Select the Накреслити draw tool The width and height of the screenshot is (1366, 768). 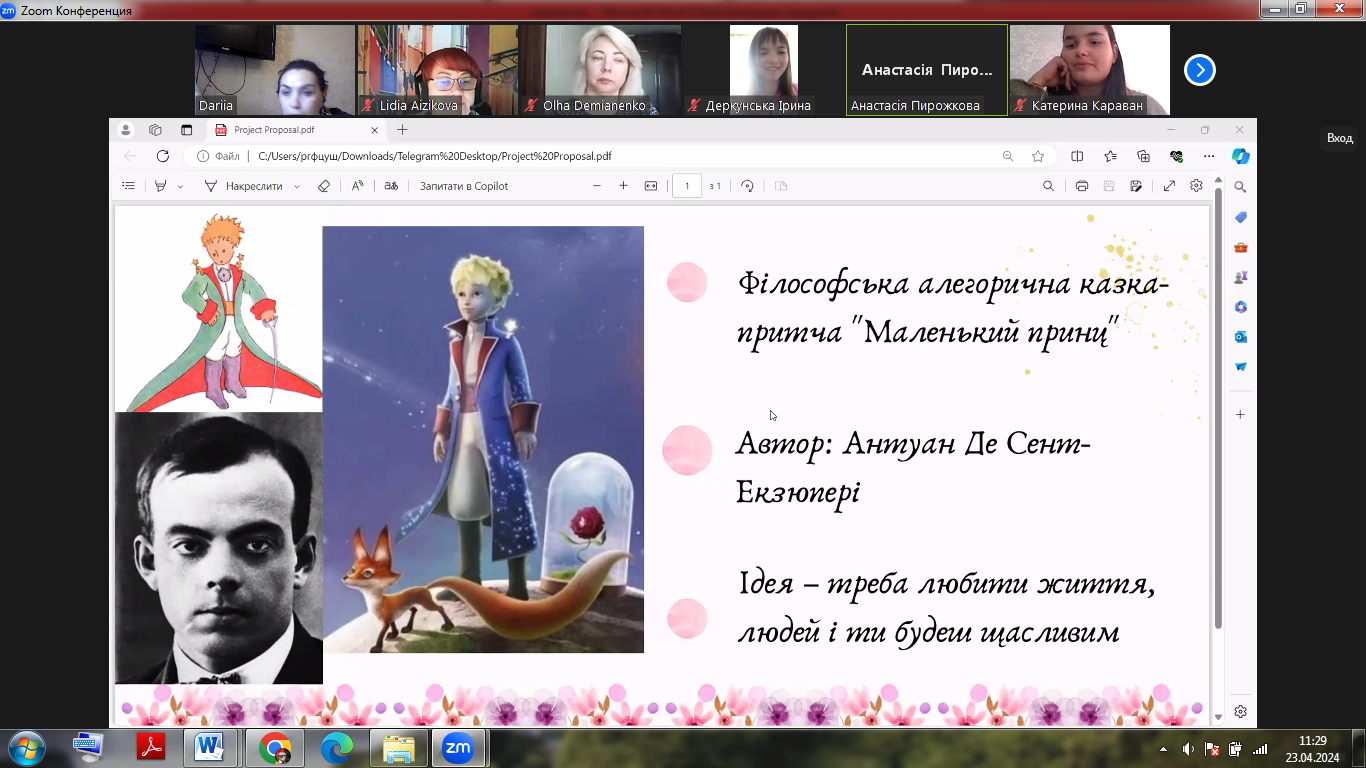click(x=243, y=186)
